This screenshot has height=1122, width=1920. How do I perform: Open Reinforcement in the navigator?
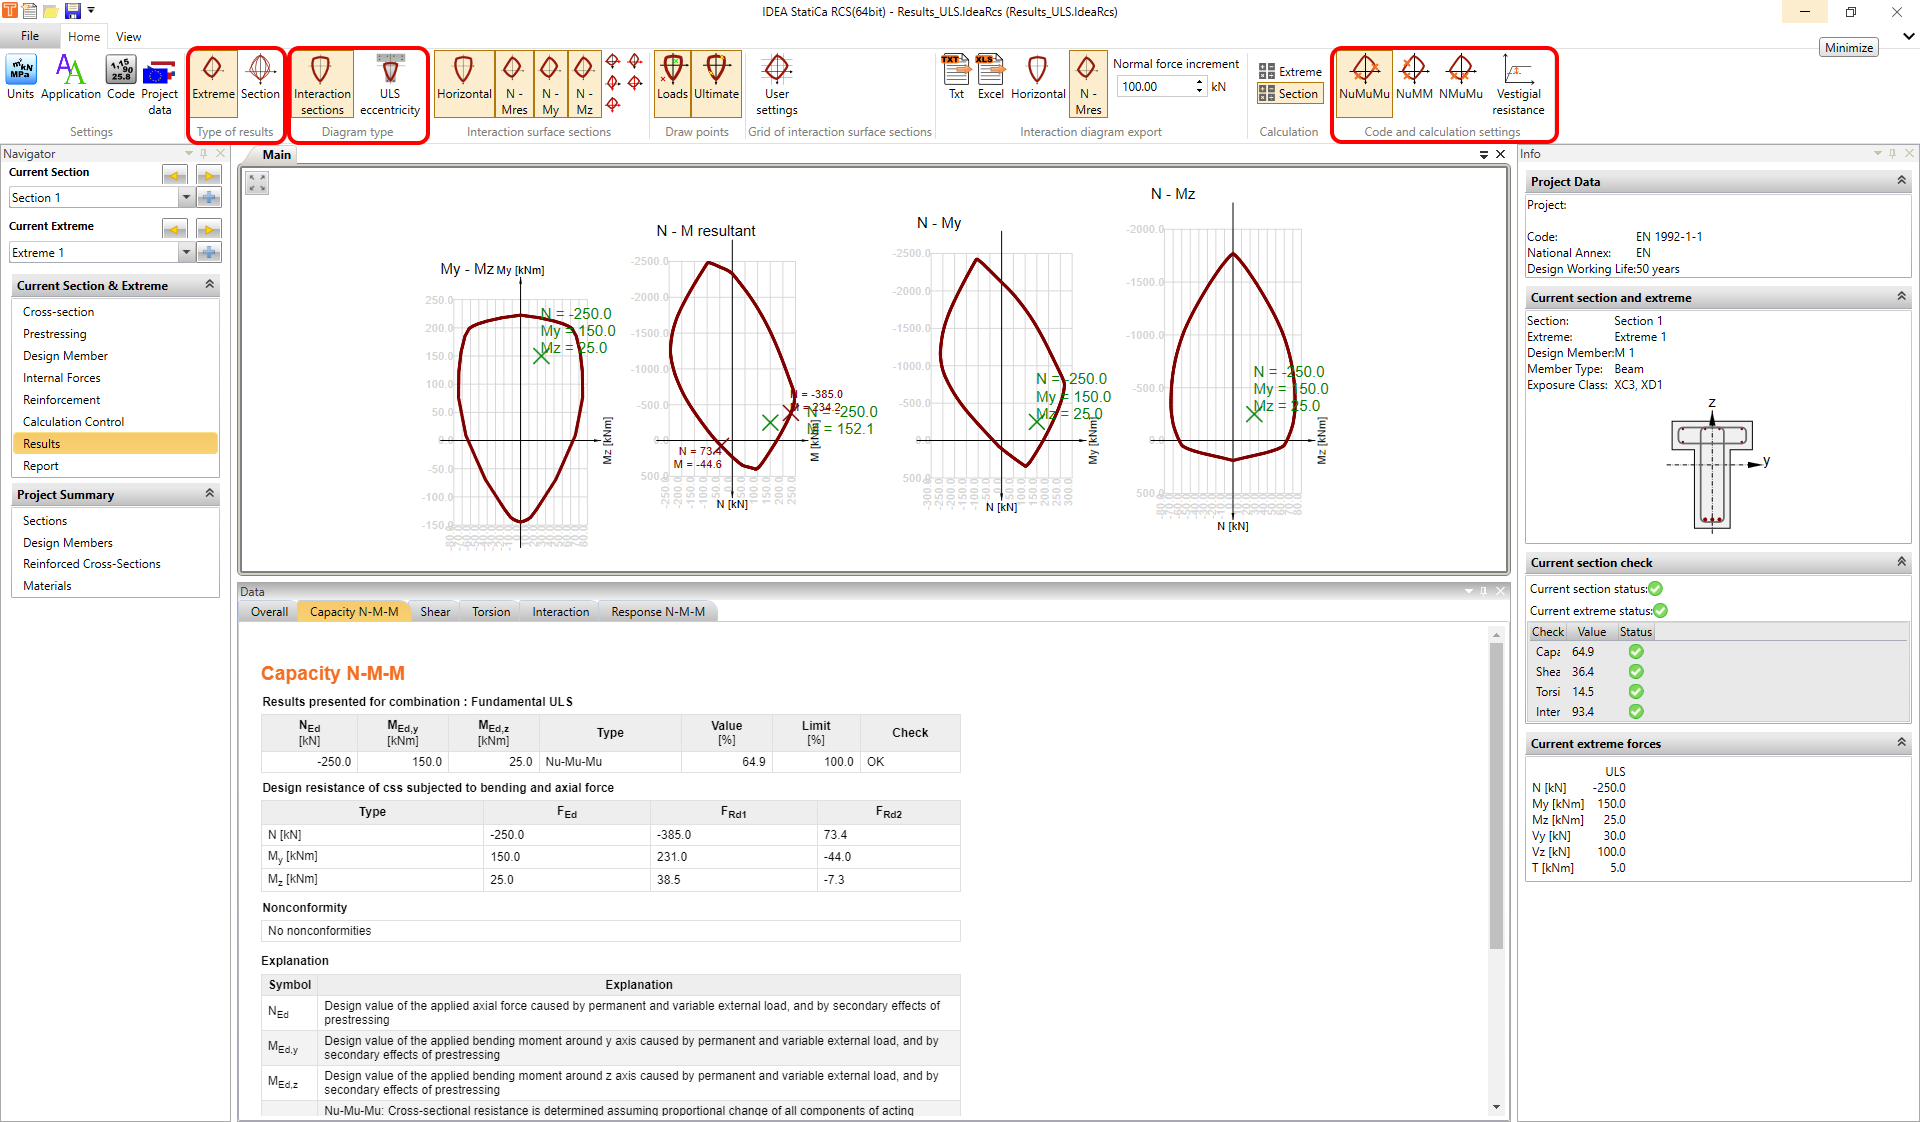pos(61,400)
